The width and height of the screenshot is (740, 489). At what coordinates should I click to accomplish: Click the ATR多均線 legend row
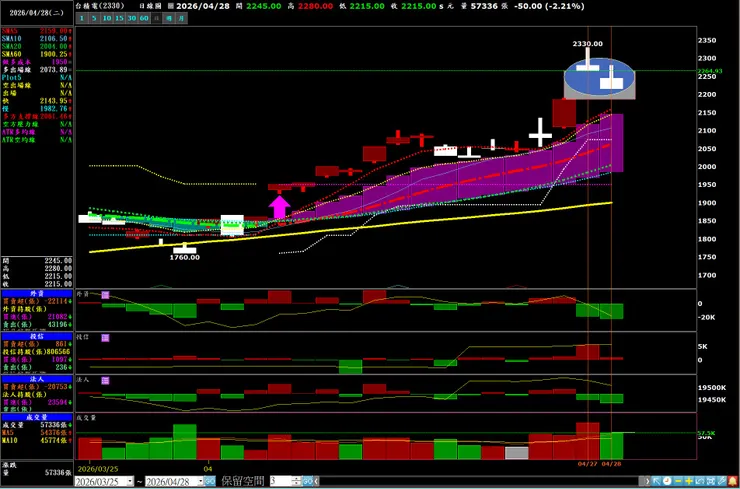point(37,132)
